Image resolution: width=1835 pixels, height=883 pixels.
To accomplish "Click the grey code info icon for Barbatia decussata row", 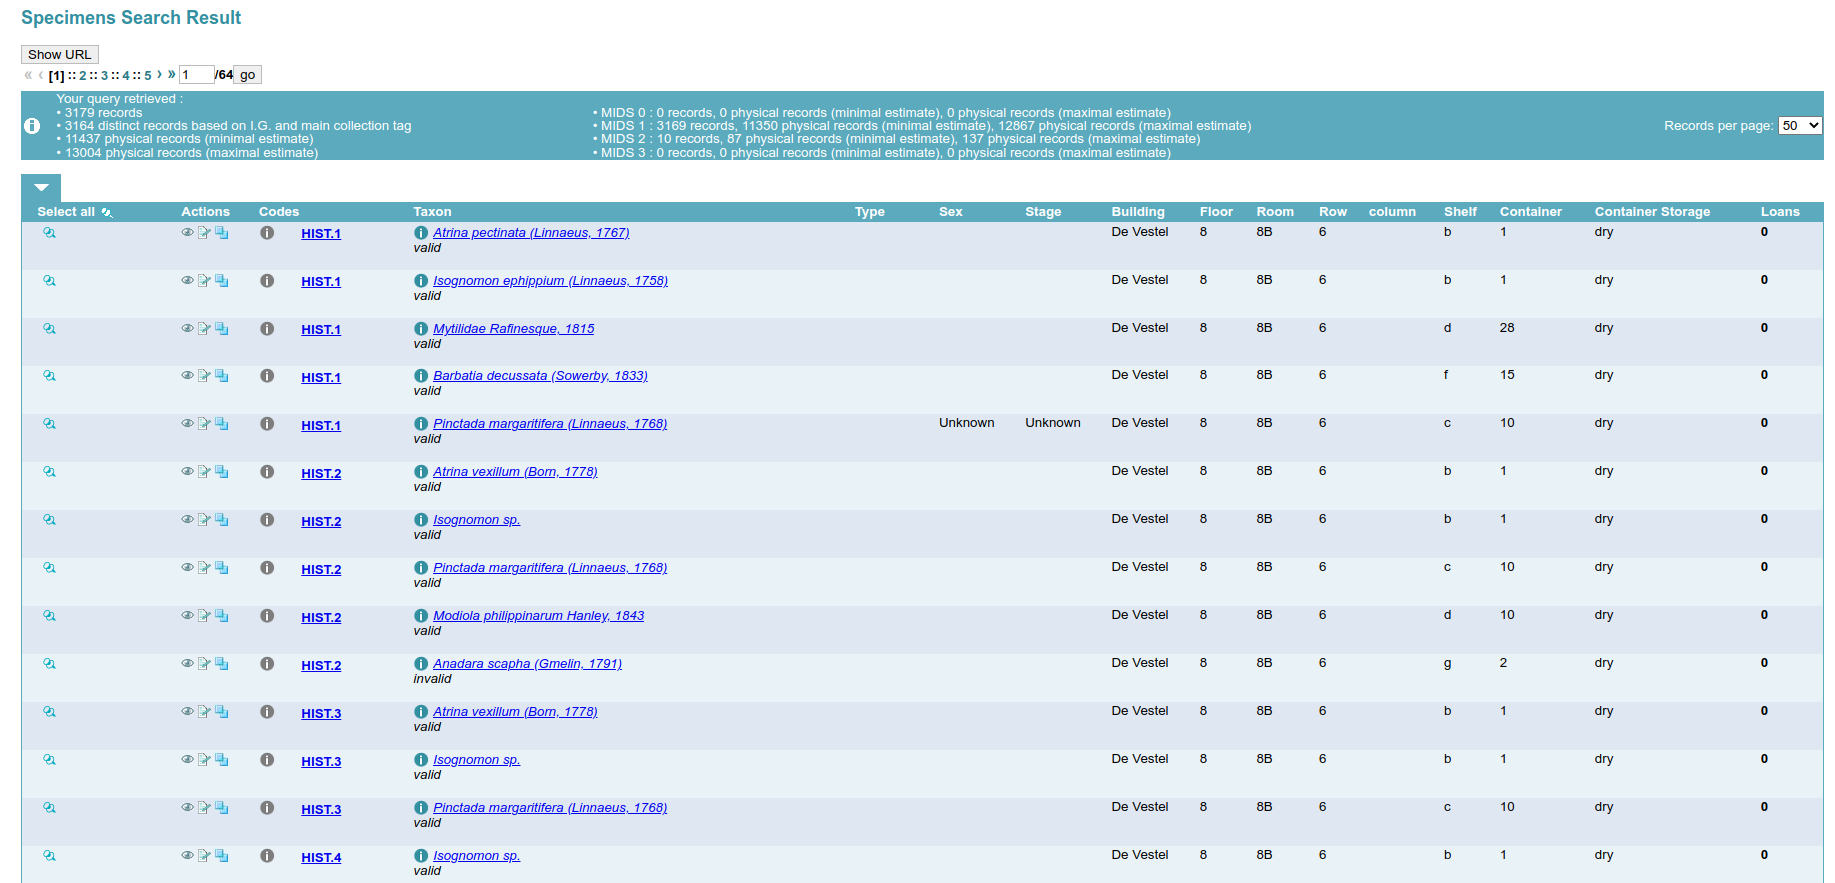I will [267, 376].
